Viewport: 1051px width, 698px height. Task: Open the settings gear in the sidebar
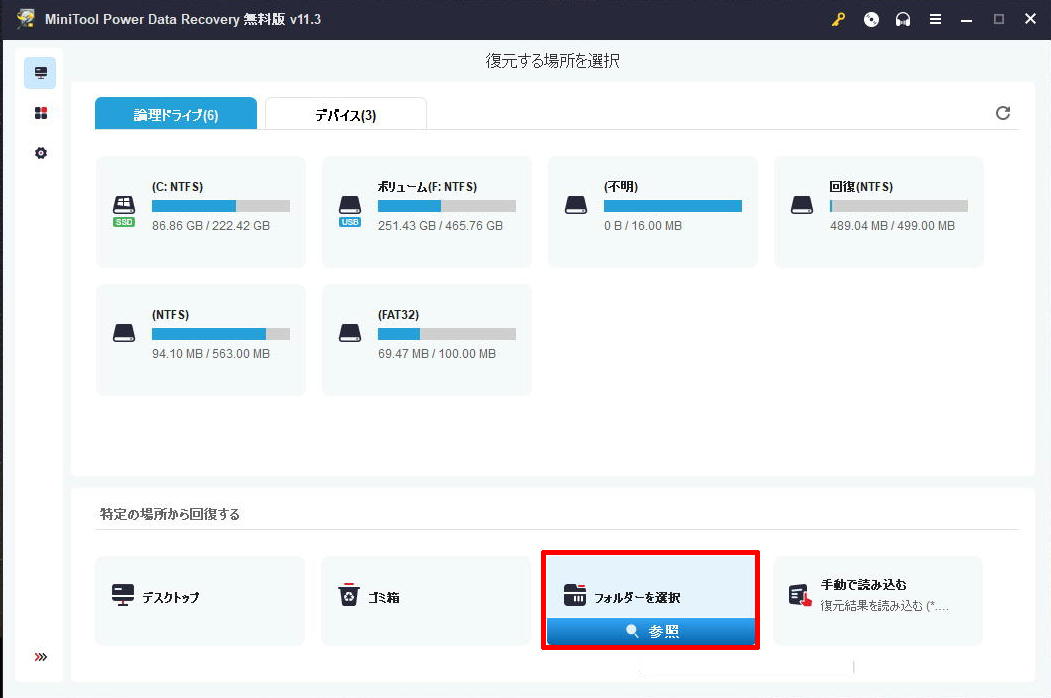point(41,152)
